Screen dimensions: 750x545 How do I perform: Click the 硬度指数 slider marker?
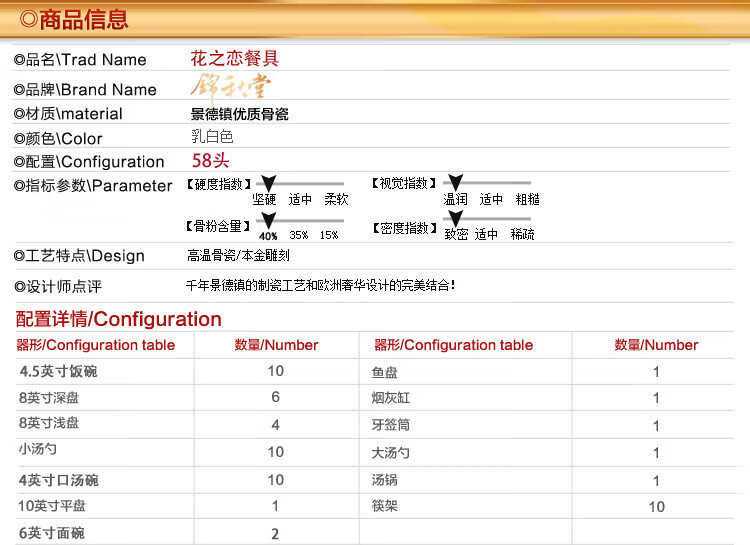coord(268,183)
